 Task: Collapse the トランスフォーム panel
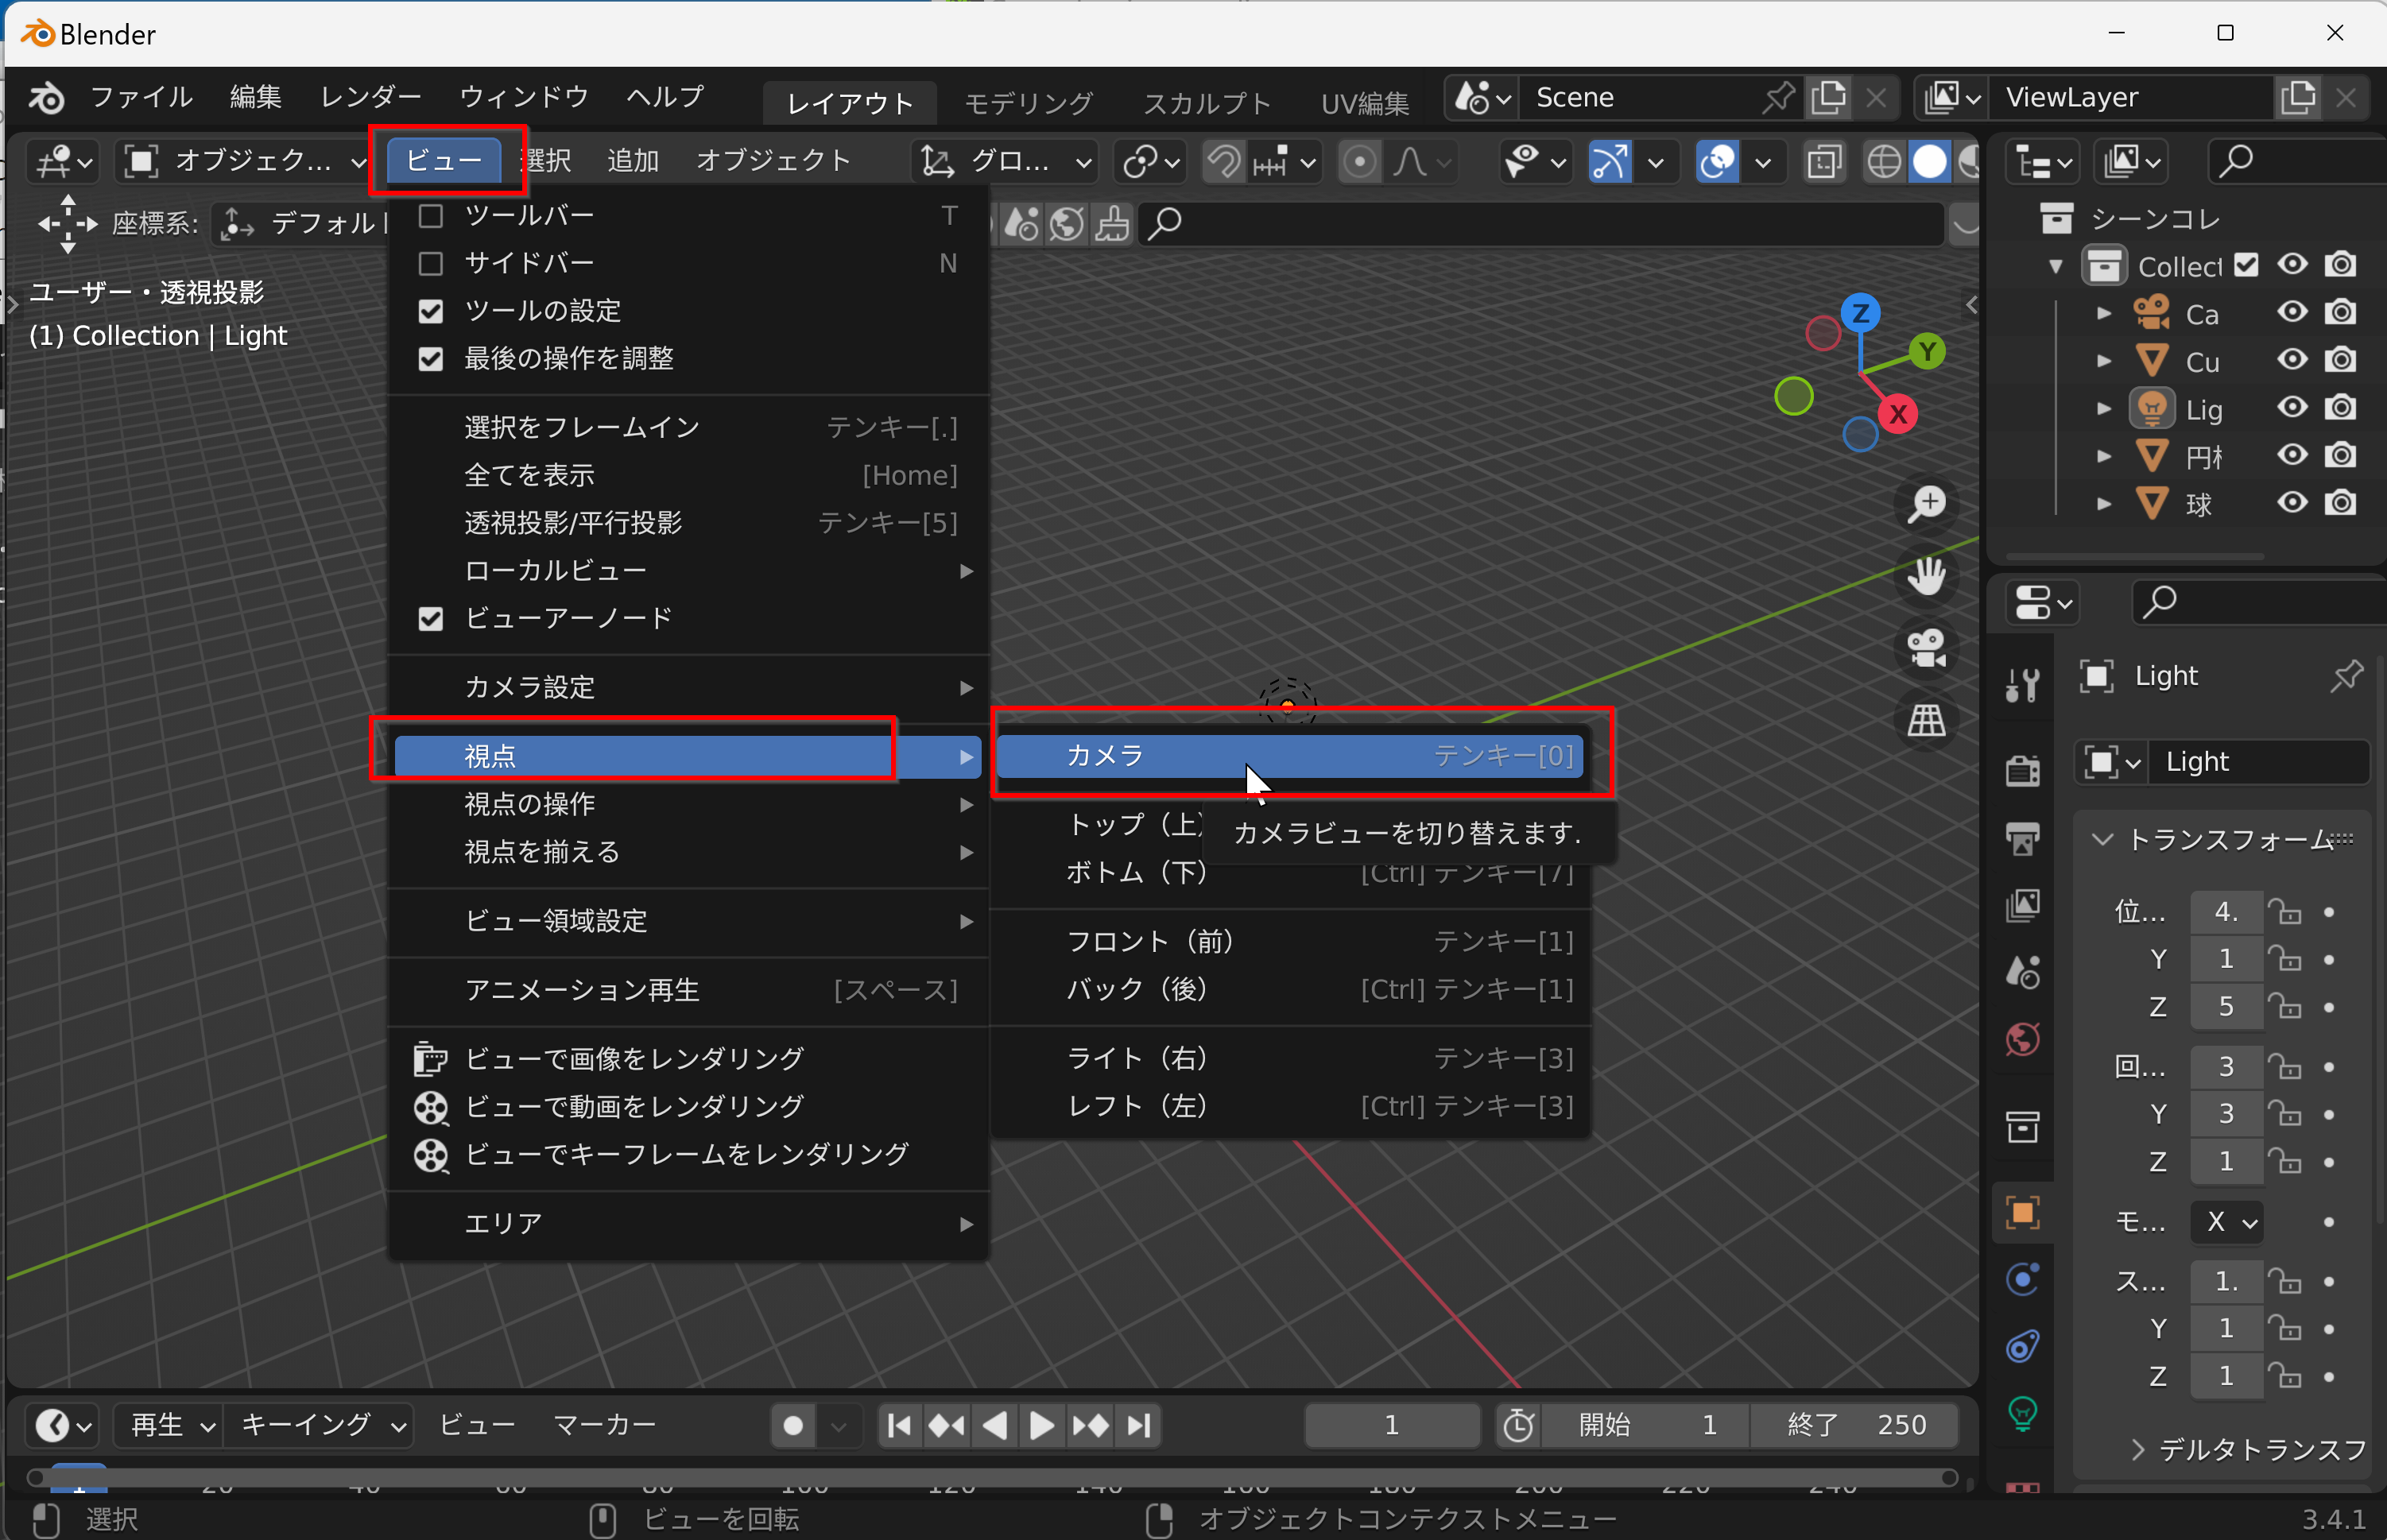tap(2102, 840)
